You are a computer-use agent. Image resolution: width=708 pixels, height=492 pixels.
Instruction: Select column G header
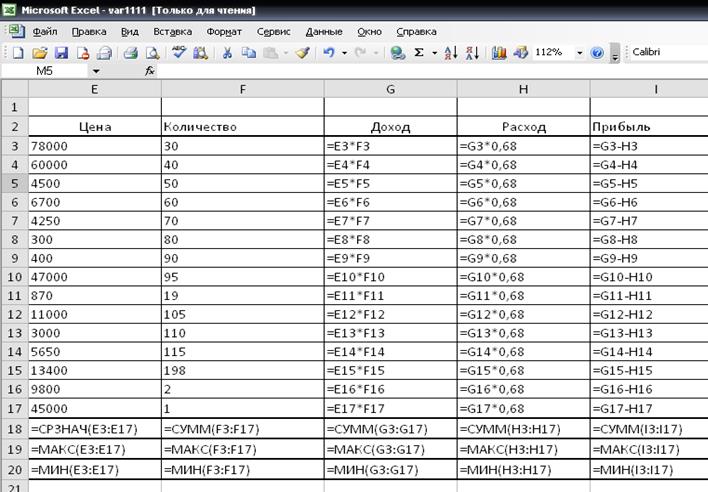click(x=391, y=89)
